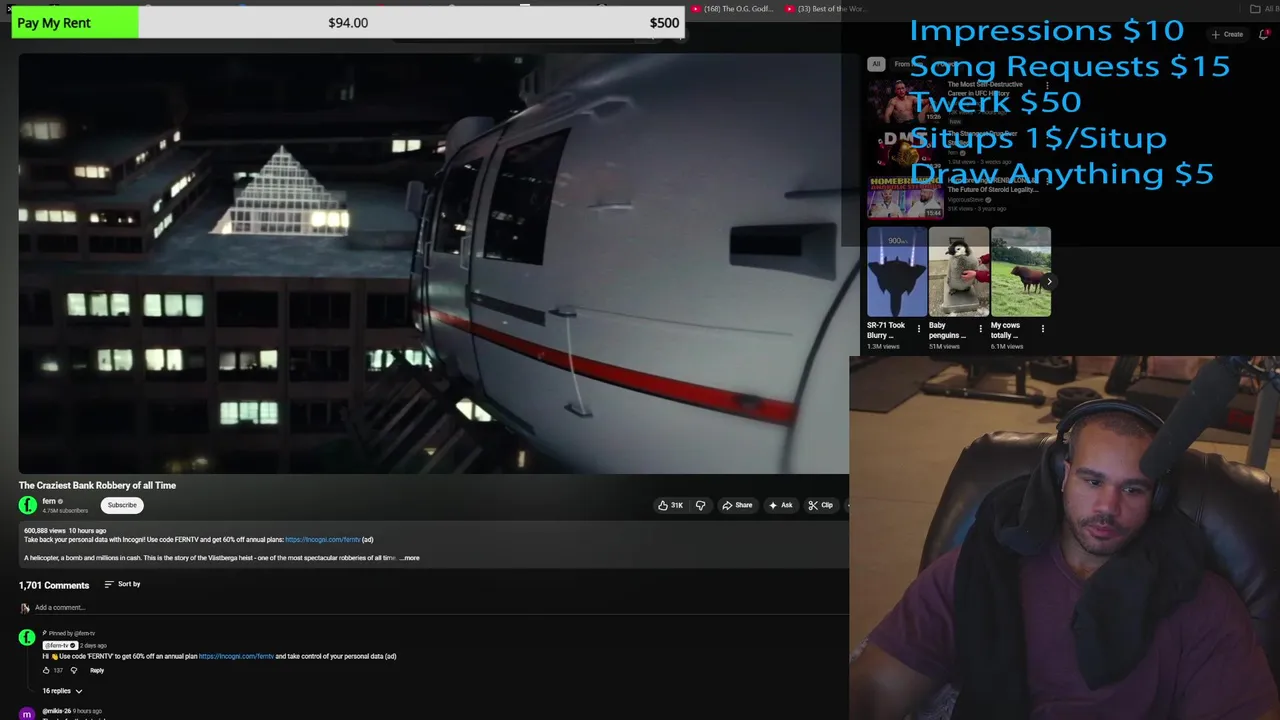Open the My cows totally short thumbnail

tap(1021, 272)
